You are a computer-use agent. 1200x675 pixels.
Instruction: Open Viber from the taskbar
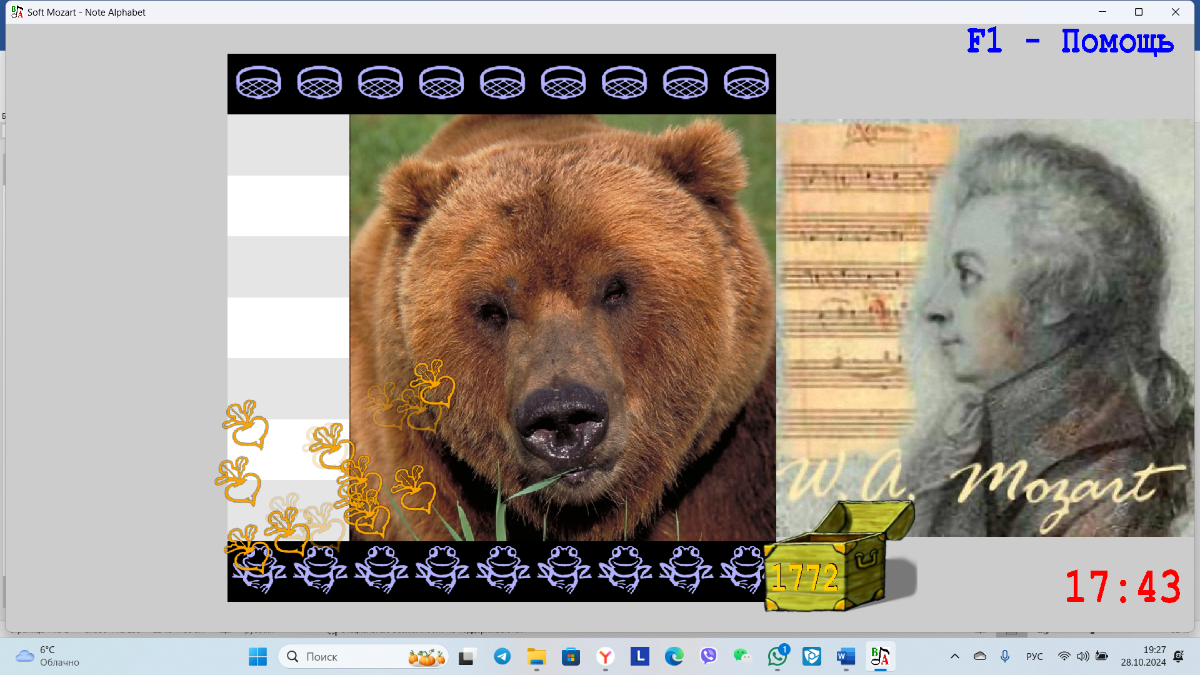(709, 657)
